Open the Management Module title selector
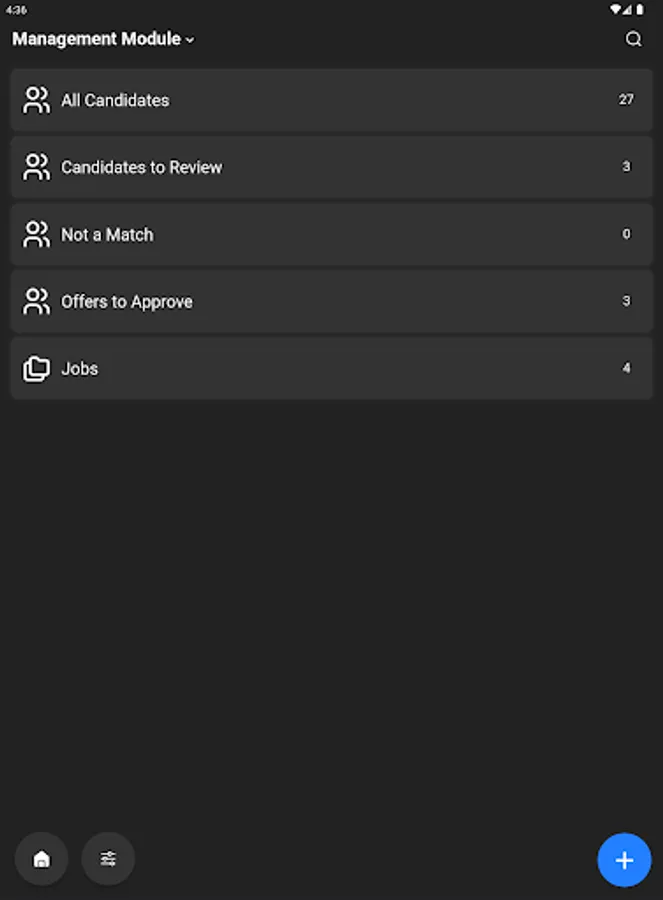Screen dimensions: 663x900 click(97, 39)
